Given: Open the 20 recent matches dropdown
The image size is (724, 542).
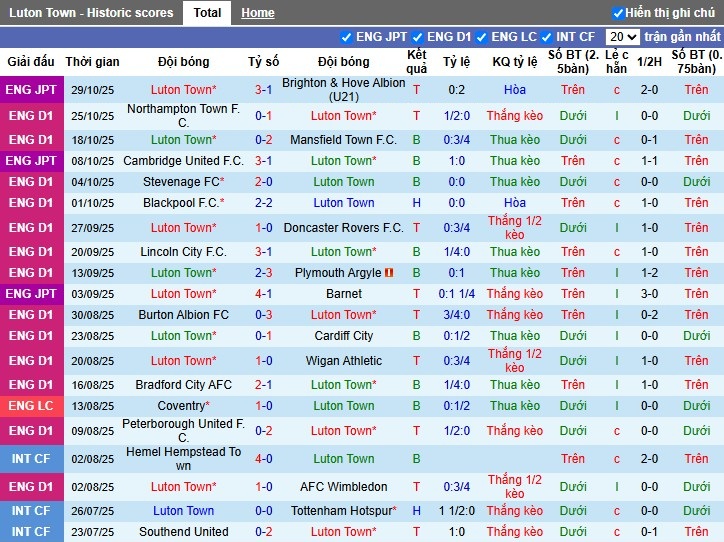Looking at the screenshot, I should pyautogui.click(x=622, y=36).
